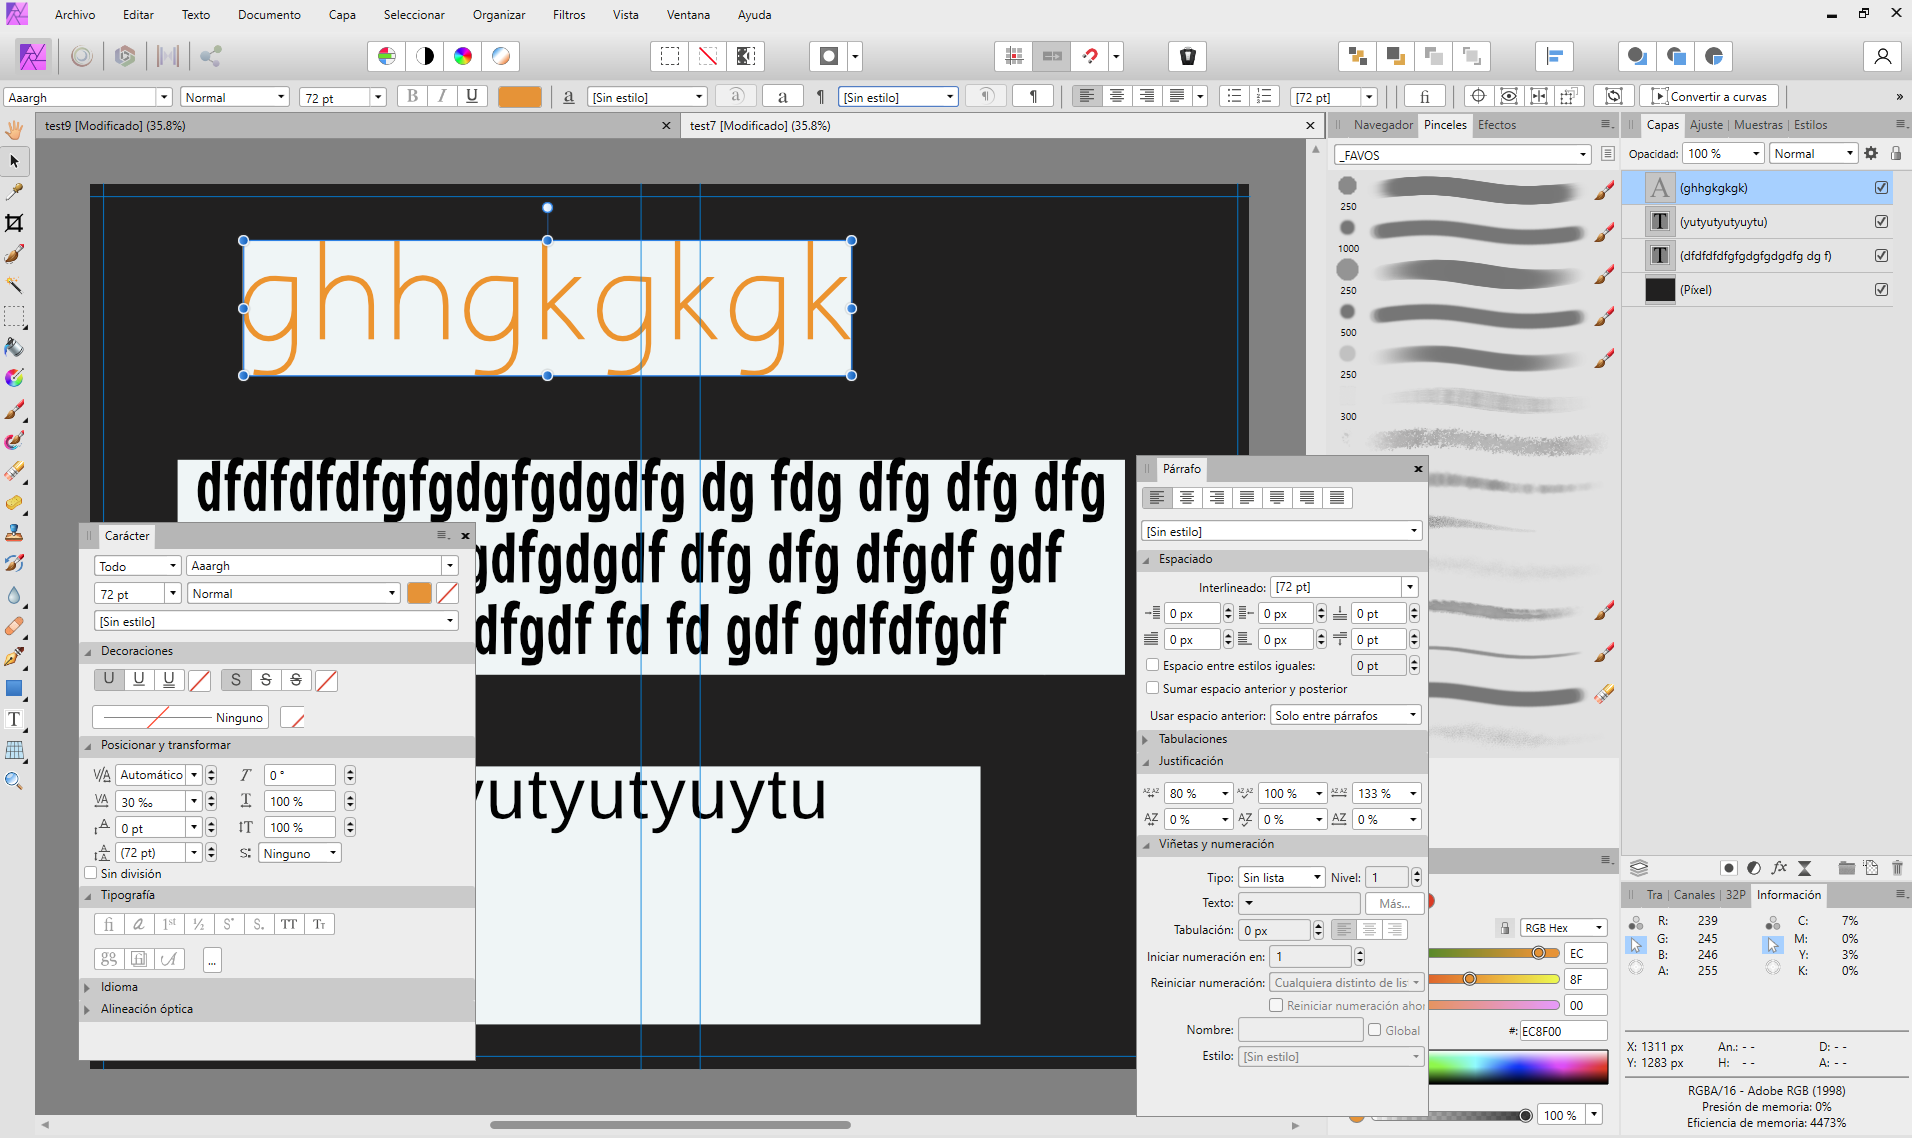Screen dimensions: 1912x1138
Task: Switch to the Ajuste tab
Action: tap(1707, 125)
